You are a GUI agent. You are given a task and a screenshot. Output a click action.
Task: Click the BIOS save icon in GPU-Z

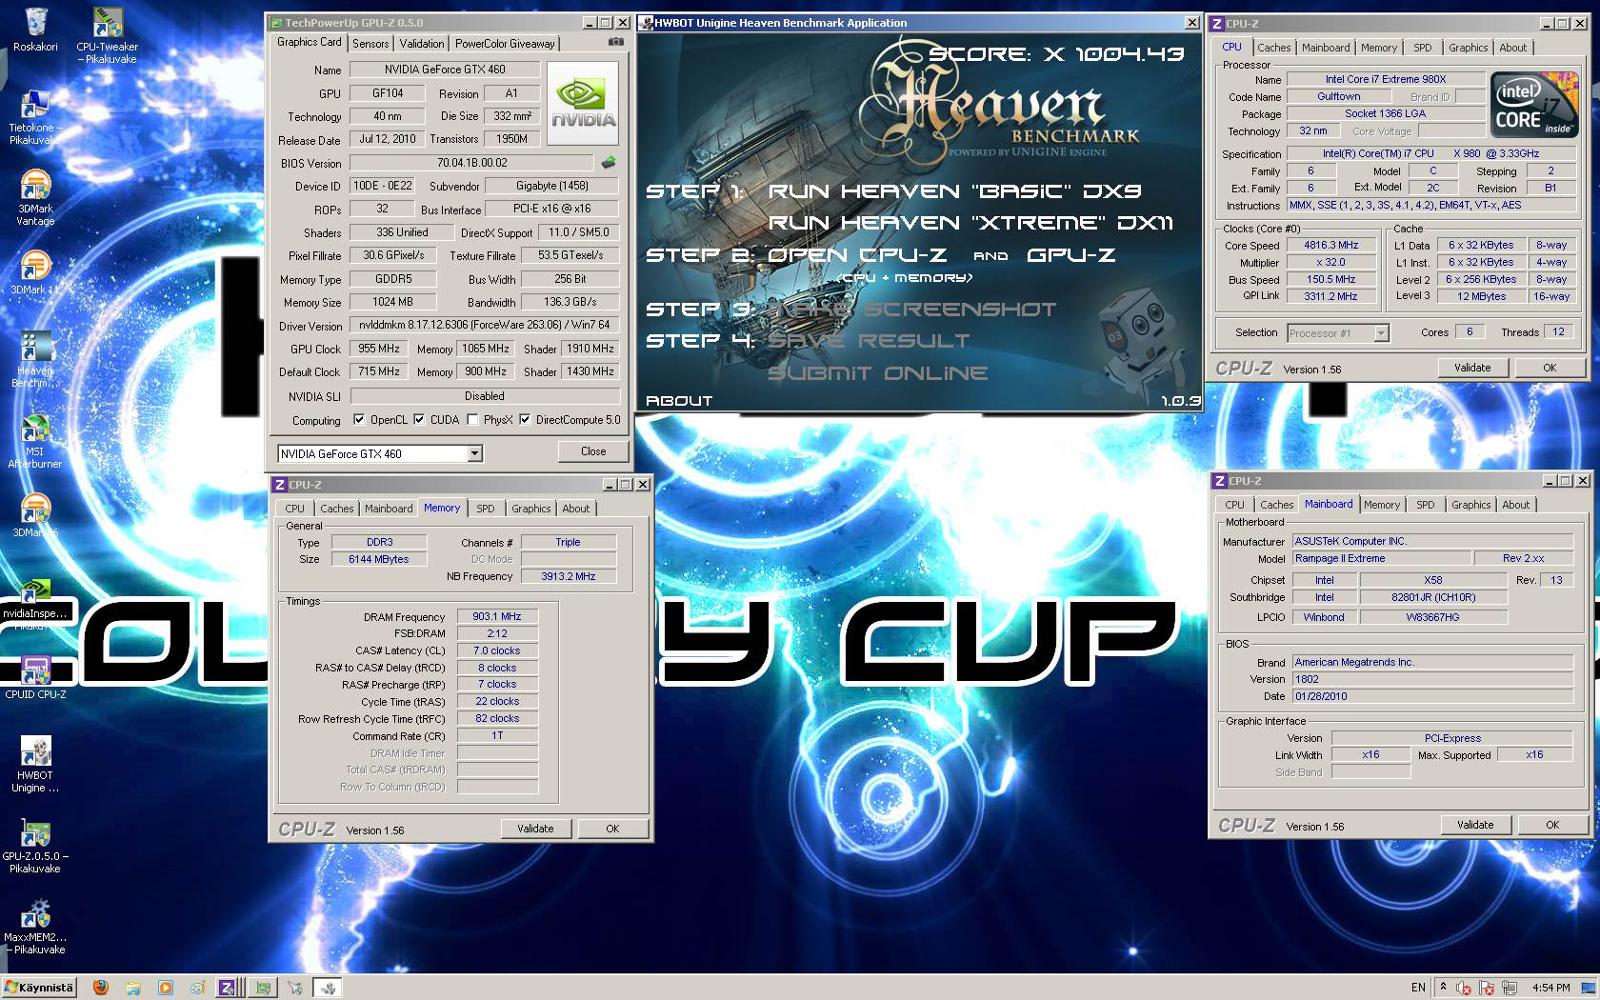608,162
